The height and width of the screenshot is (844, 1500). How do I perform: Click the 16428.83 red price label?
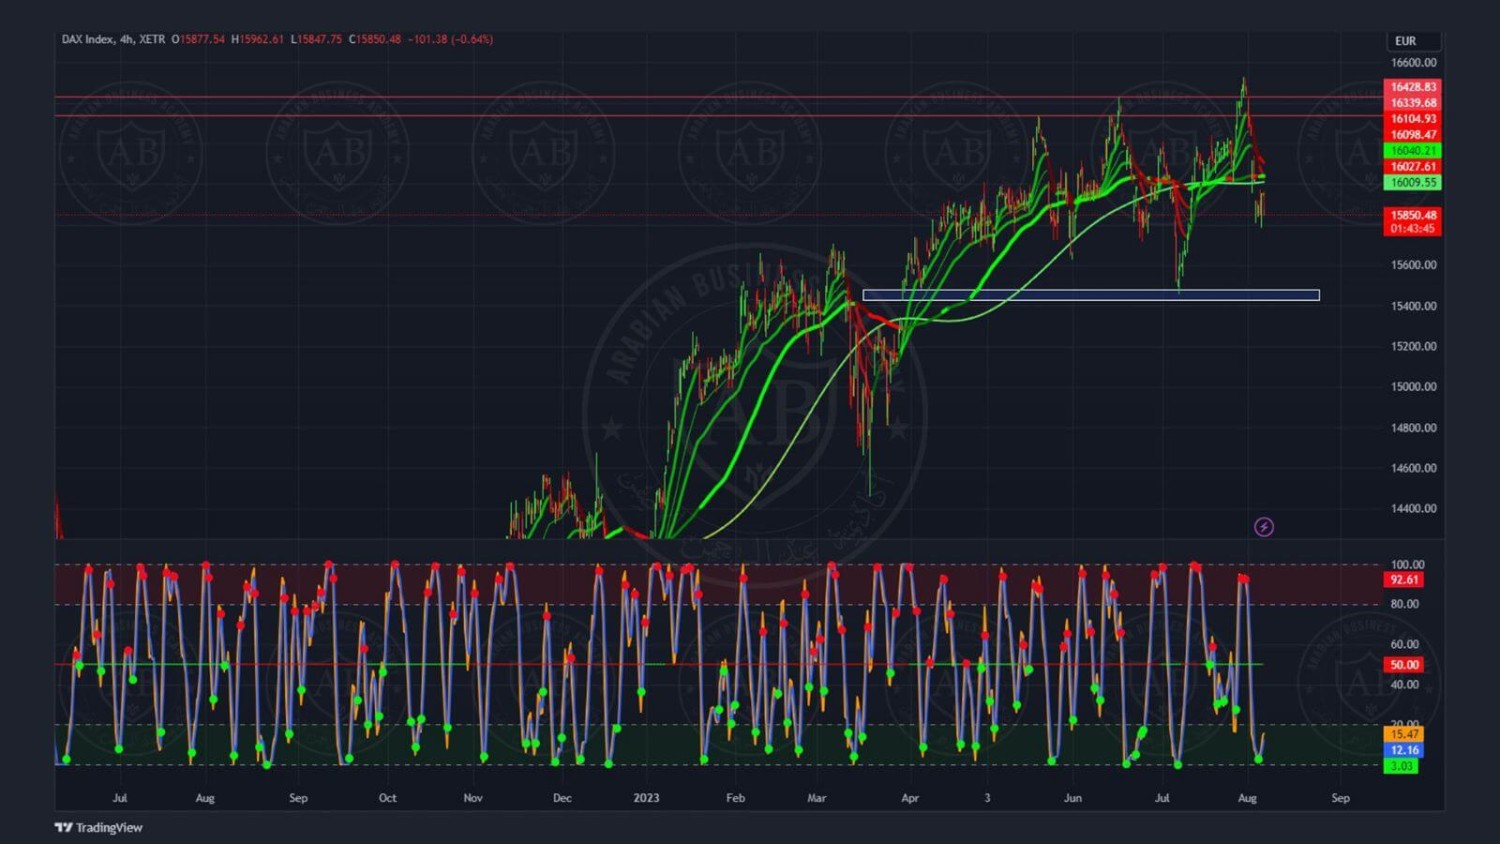1412,87
